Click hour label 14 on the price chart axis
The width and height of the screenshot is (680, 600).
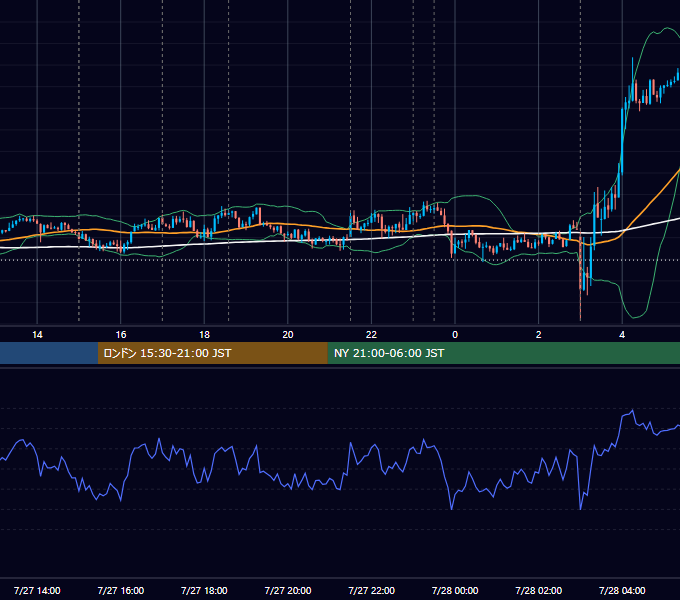pyautogui.click(x=37, y=335)
